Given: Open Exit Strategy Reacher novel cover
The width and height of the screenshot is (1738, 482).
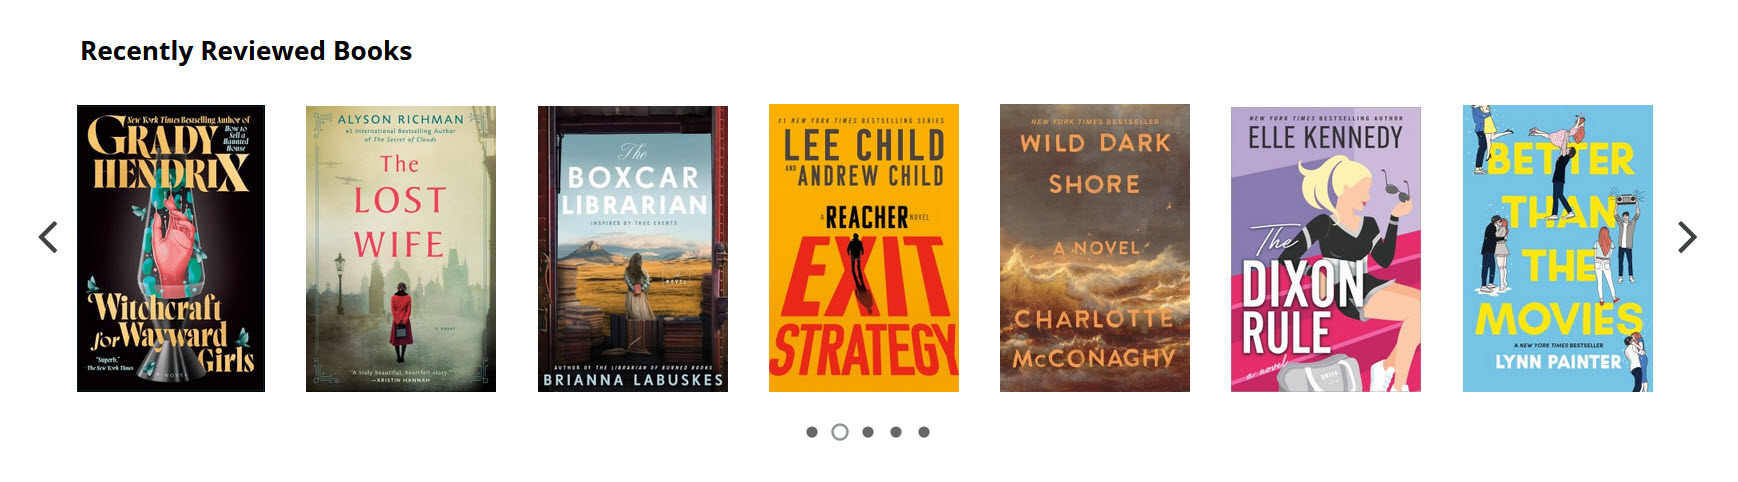Looking at the screenshot, I should click(864, 248).
